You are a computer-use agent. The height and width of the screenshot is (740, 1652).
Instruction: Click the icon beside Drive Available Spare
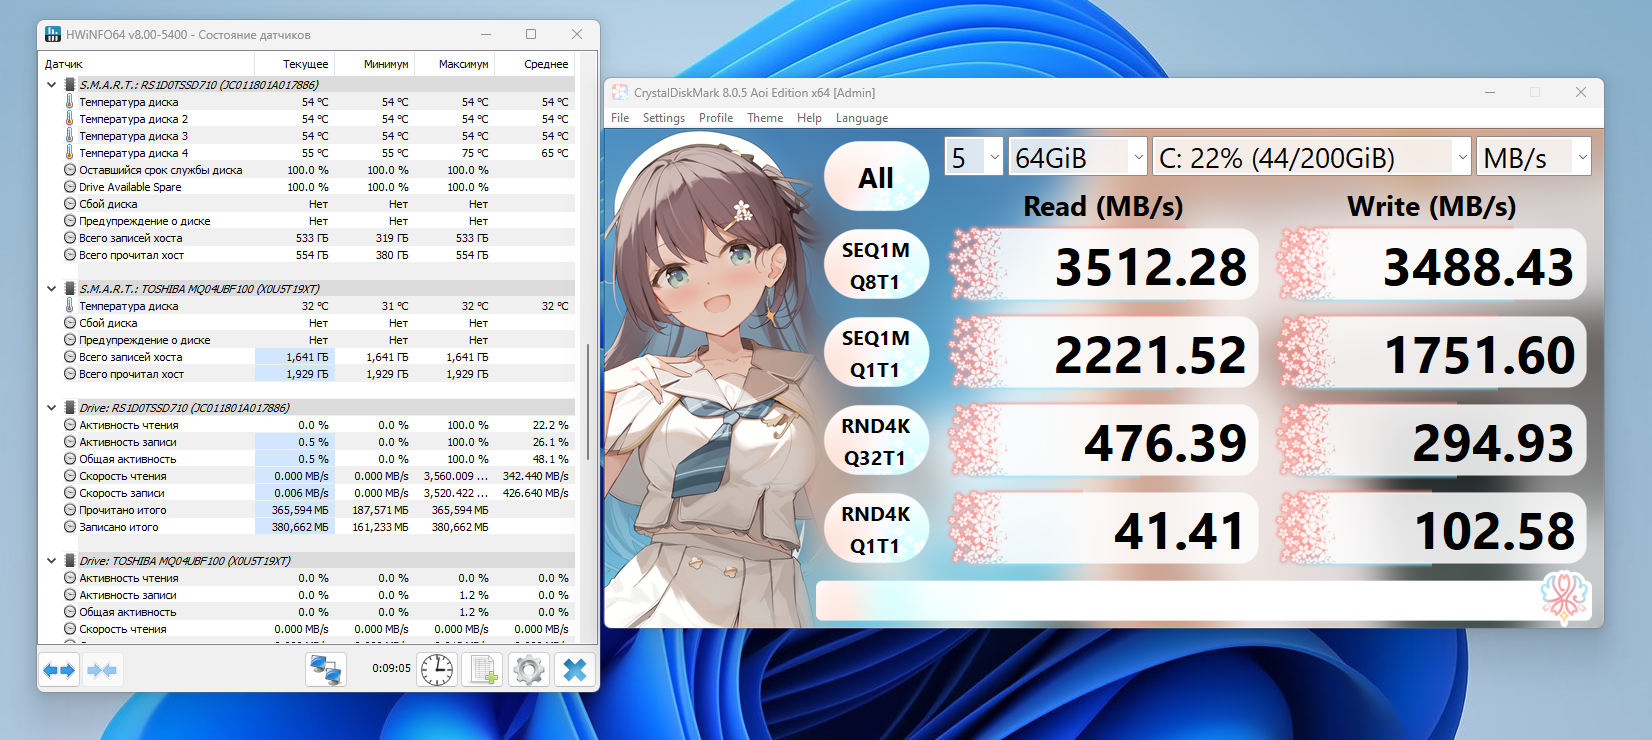point(70,187)
